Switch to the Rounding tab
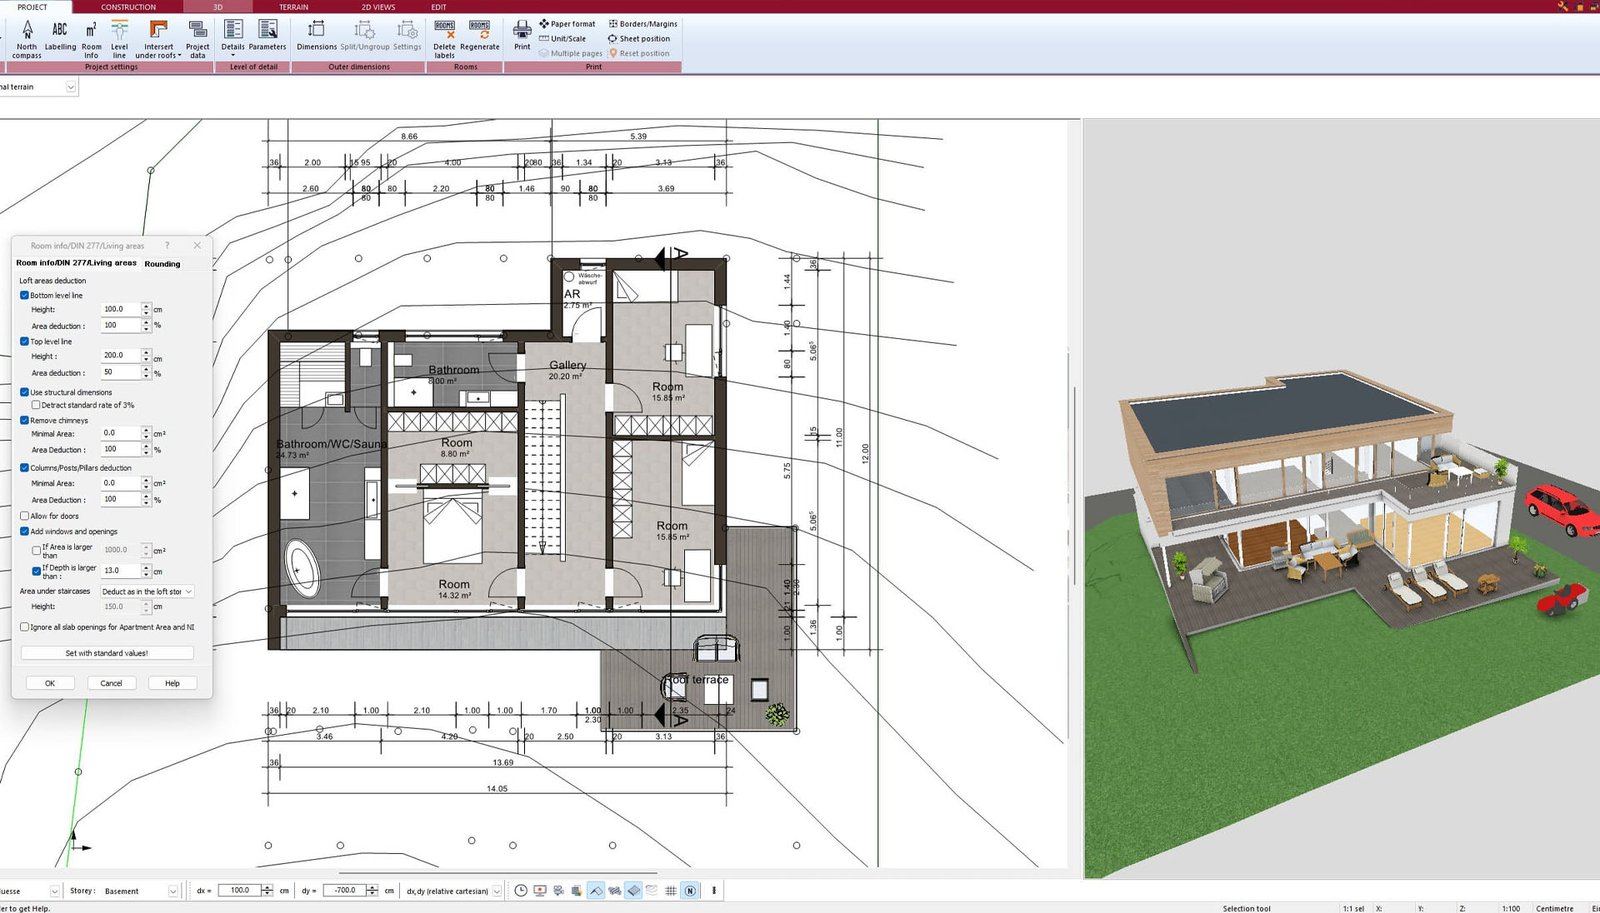The height and width of the screenshot is (913, 1600). tap(162, 264)
